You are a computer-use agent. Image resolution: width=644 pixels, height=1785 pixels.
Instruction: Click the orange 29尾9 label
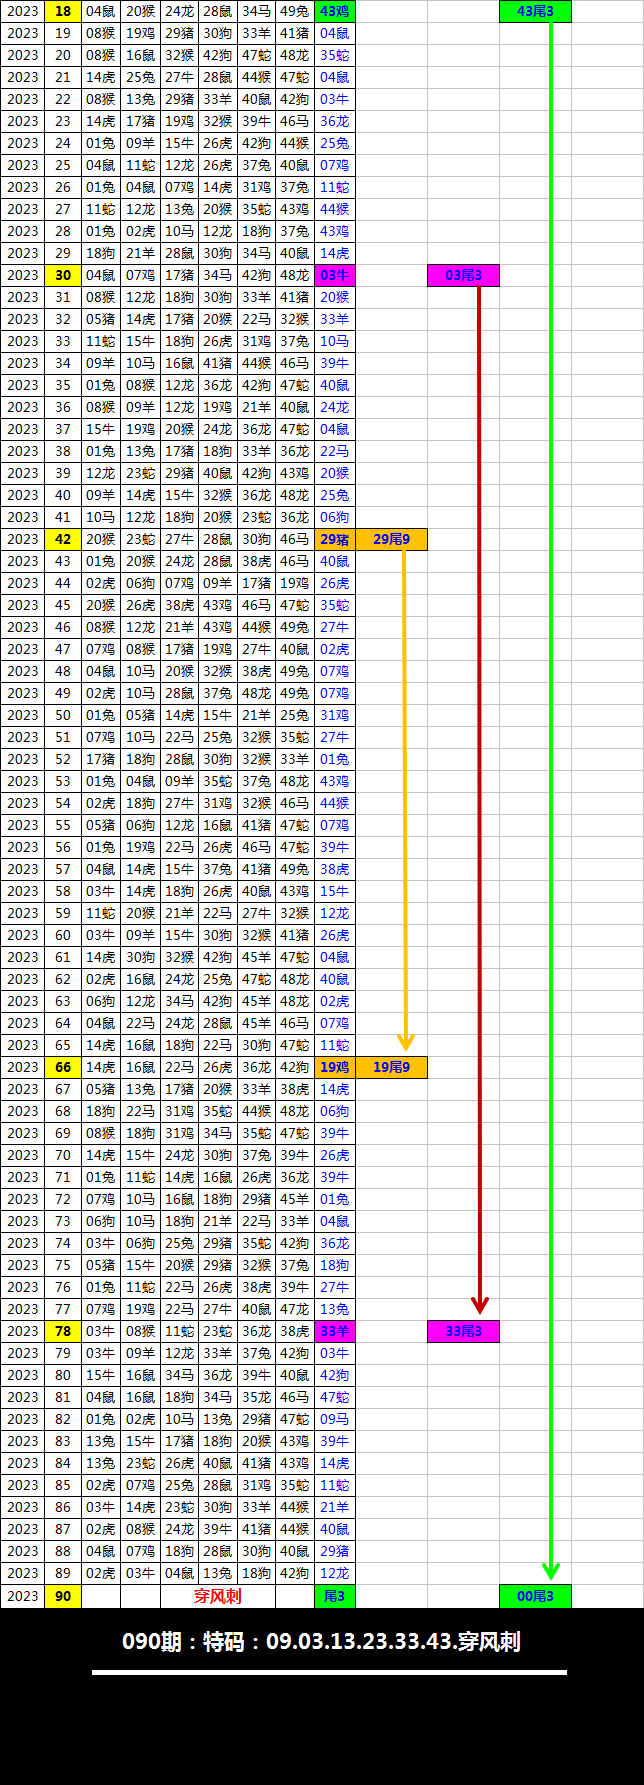click(391, 539)
